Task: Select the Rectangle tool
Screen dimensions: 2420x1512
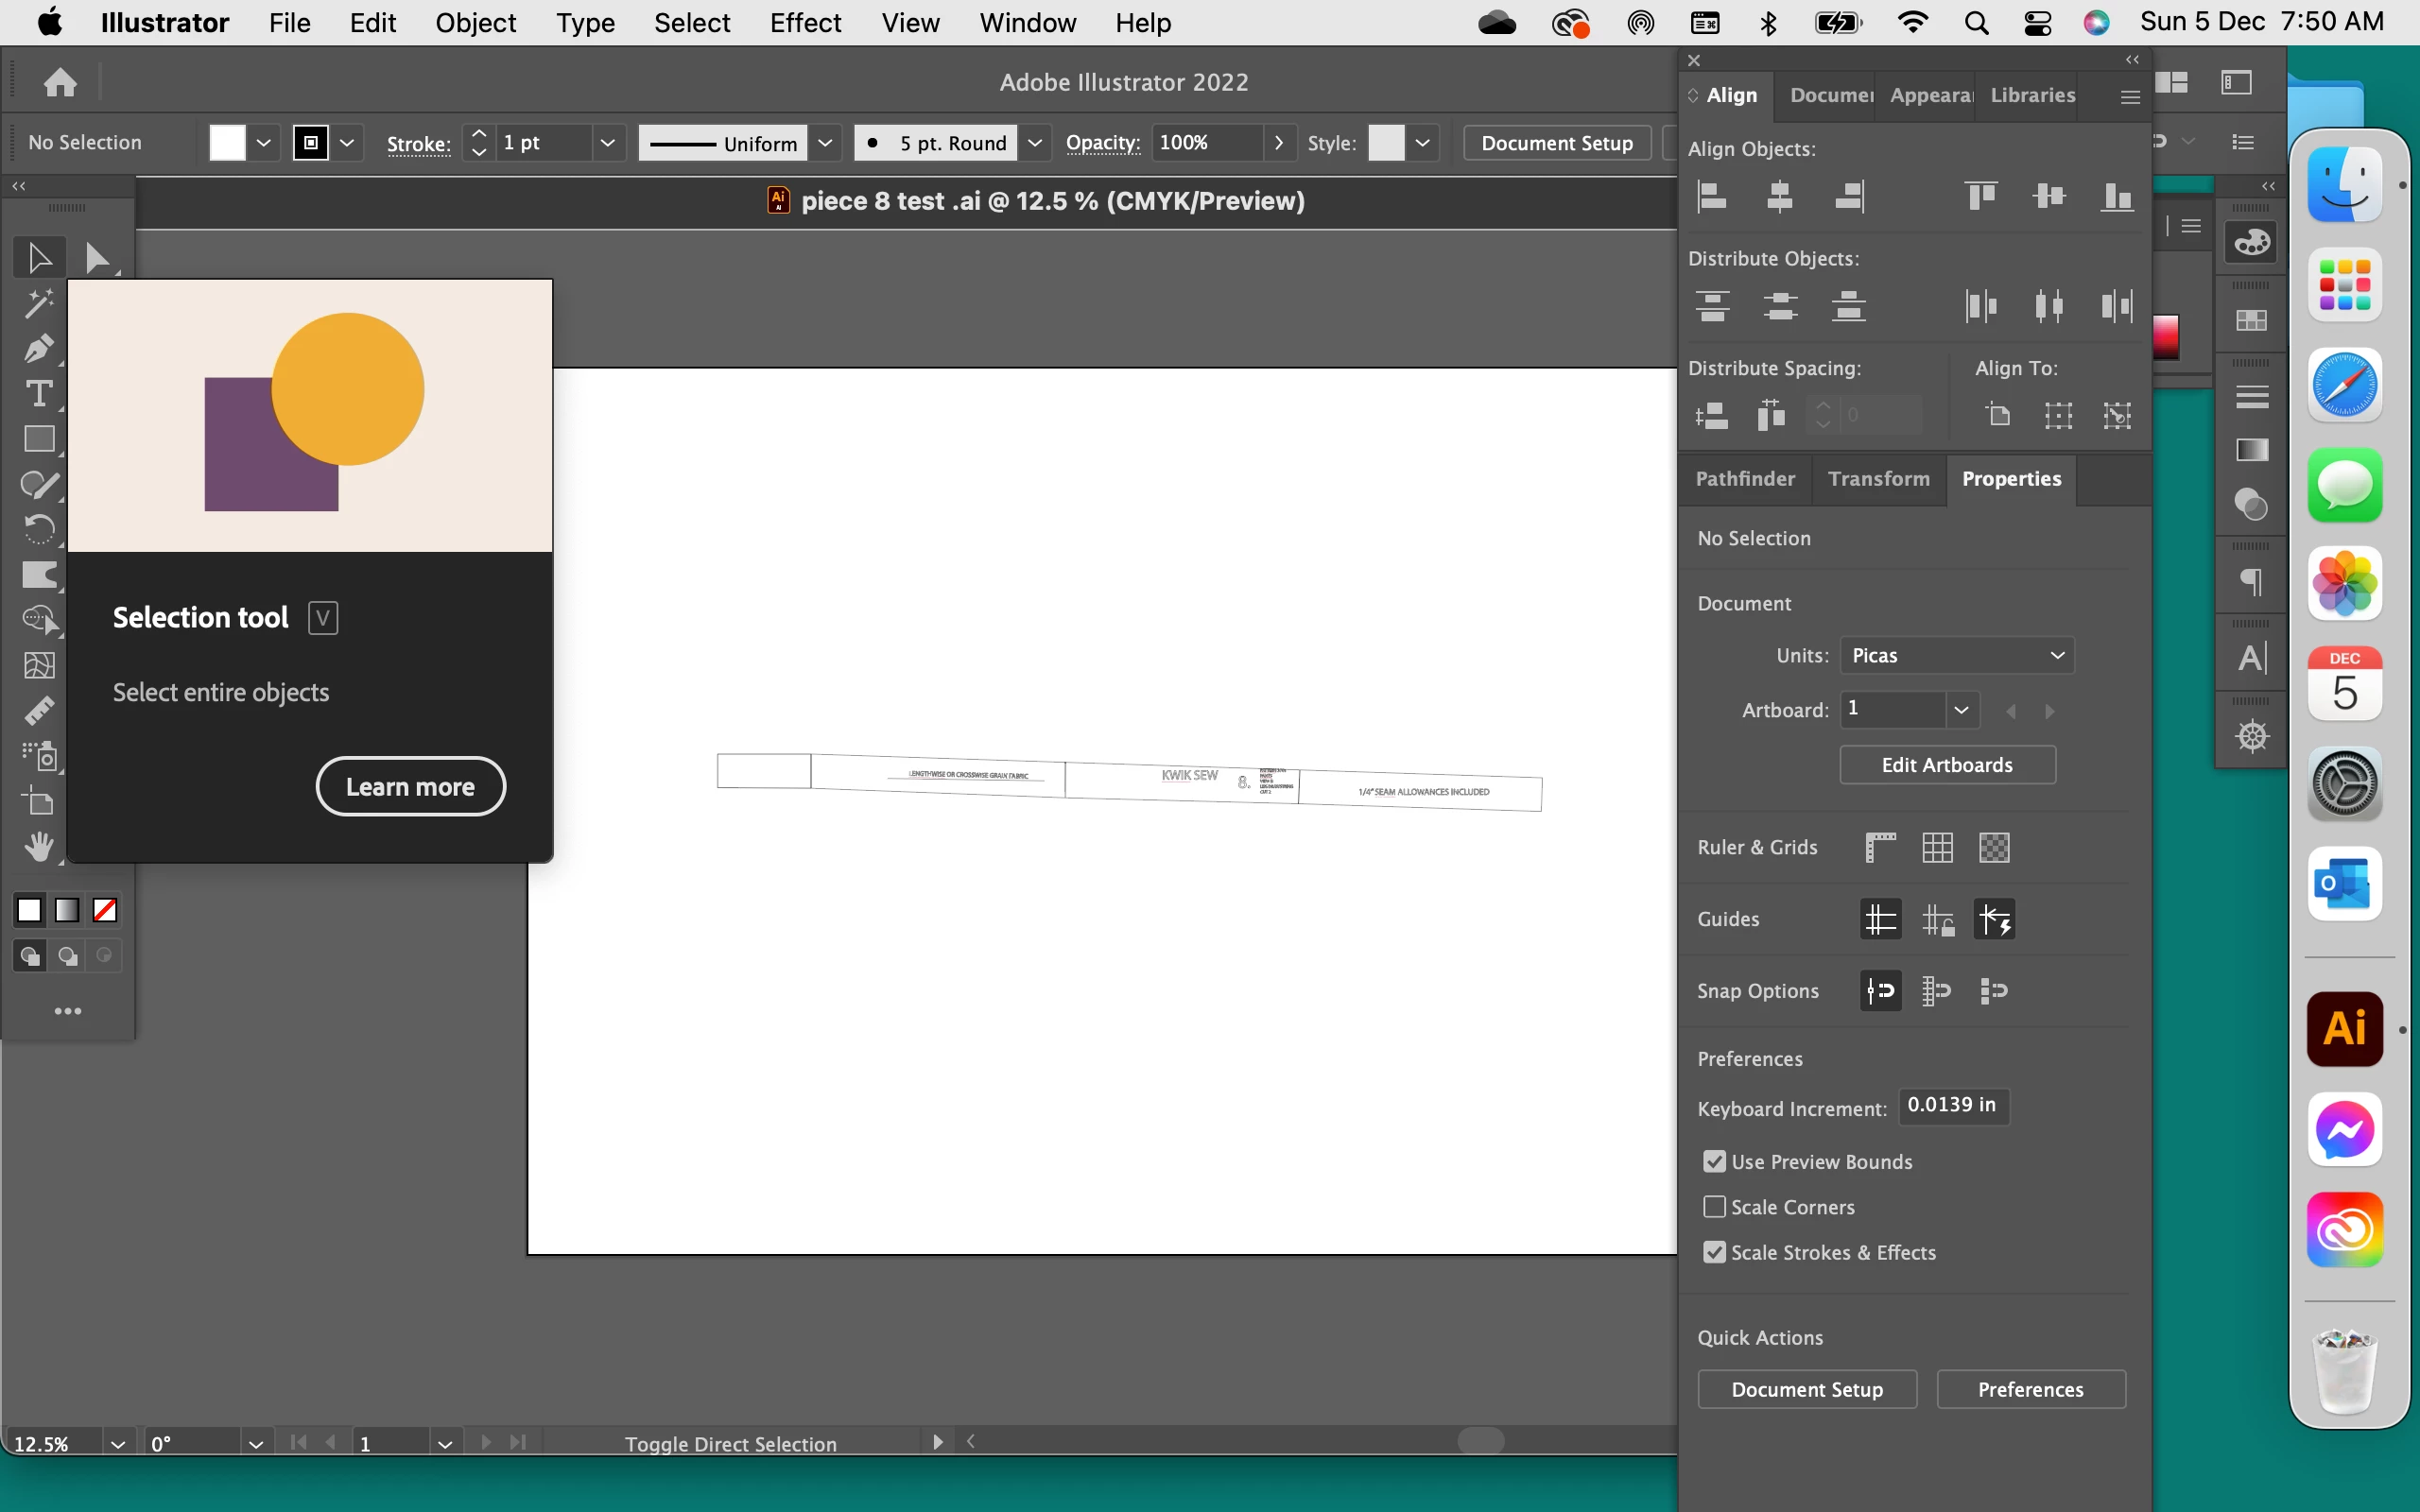Action: coord(39,439)
